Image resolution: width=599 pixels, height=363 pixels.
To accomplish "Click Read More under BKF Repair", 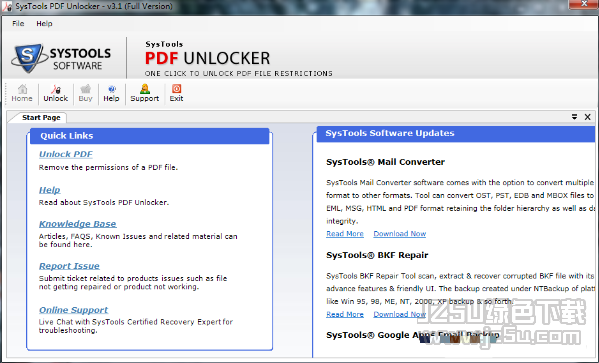I will coord(345,314).
